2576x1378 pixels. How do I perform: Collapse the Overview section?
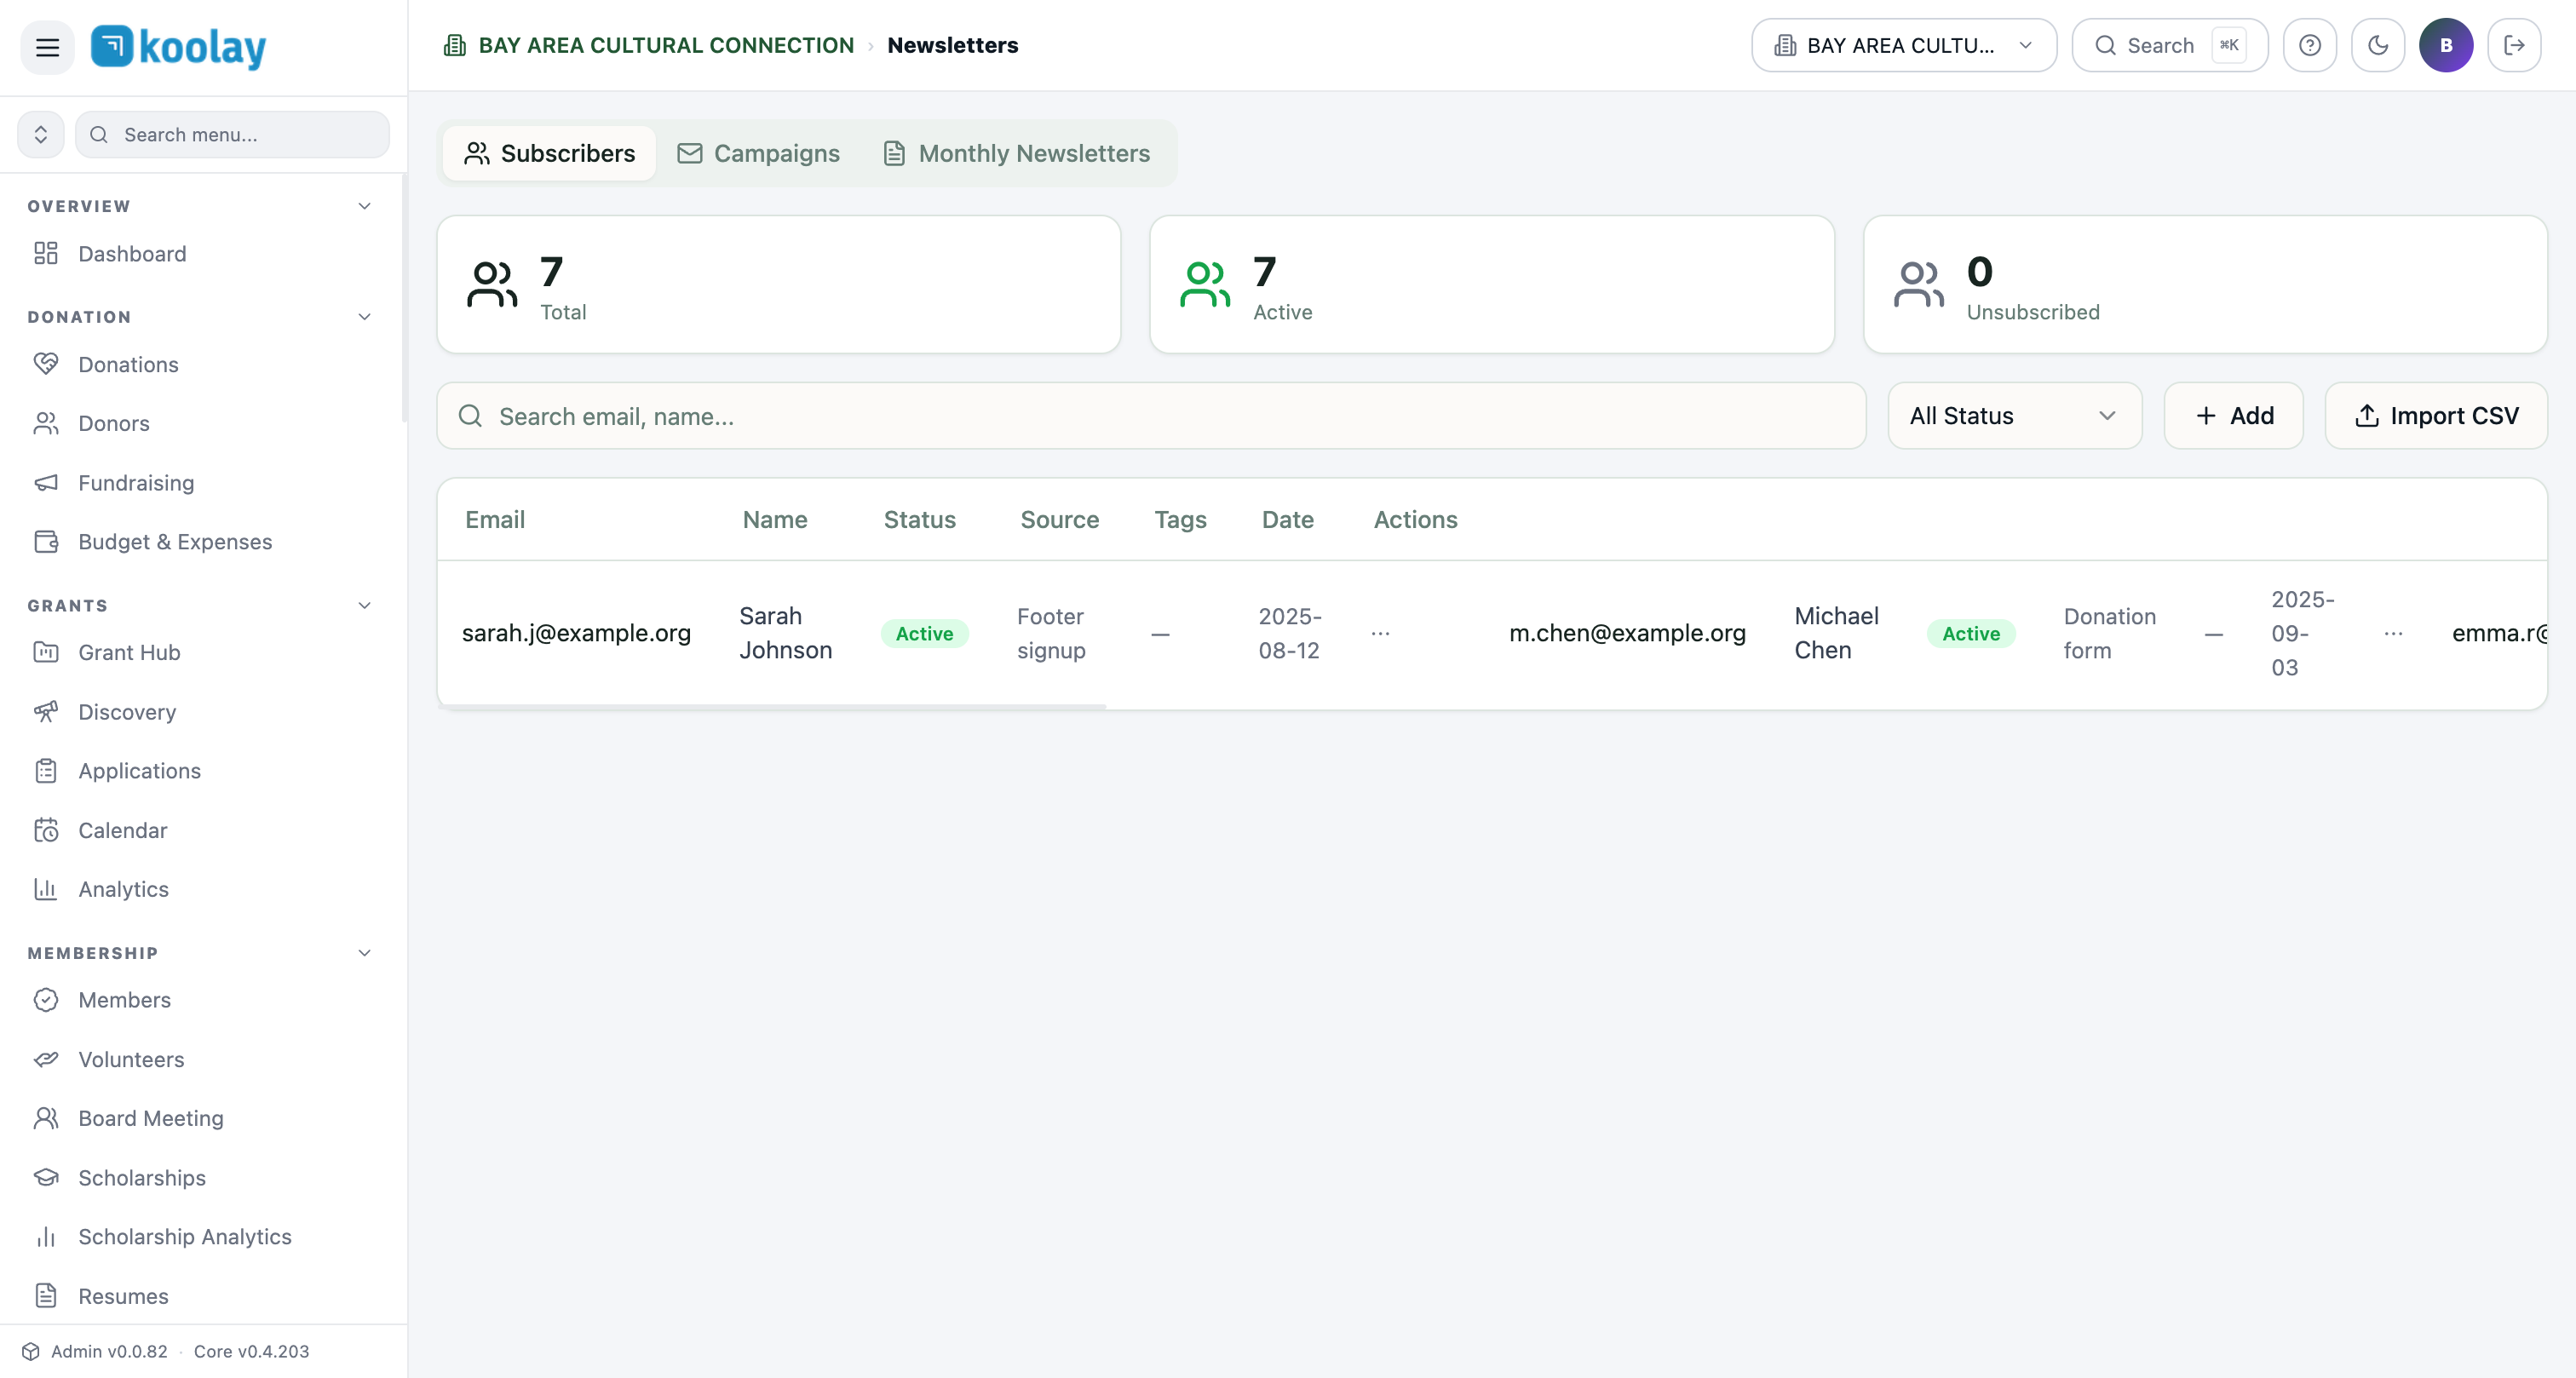point(365,206)
